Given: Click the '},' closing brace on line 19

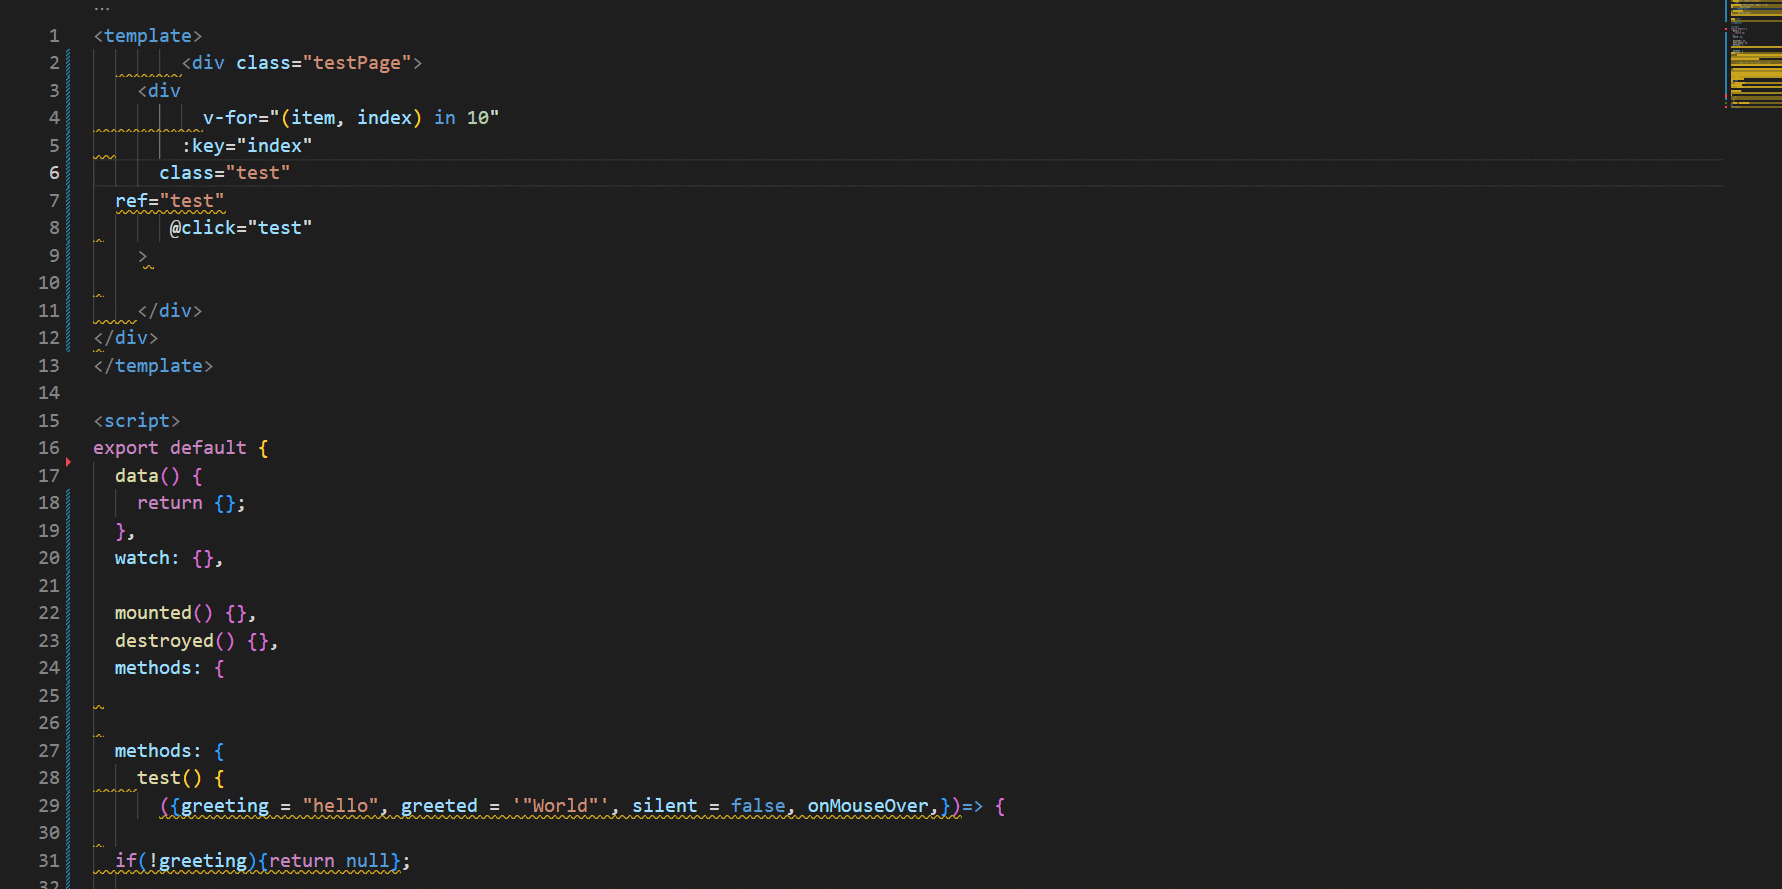Looking at the screenshot, I should [125, 531].
